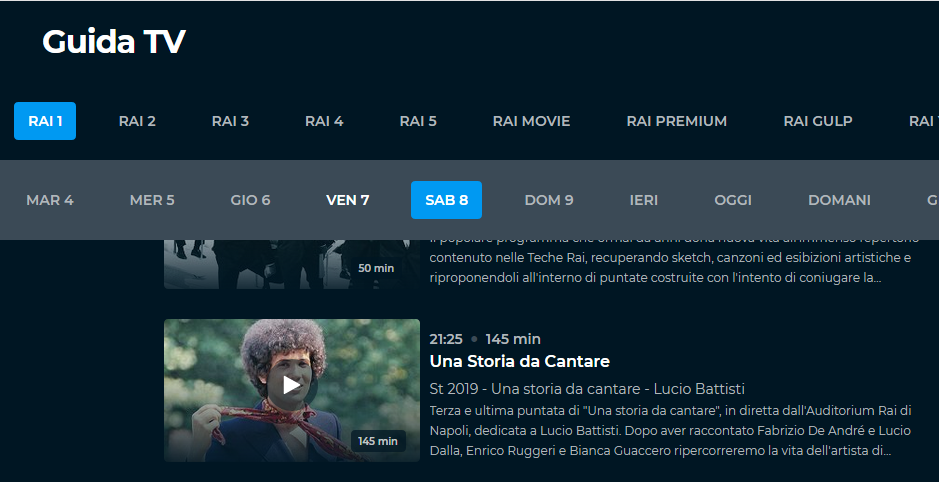Select the VEN 7 day

[347, 200]
